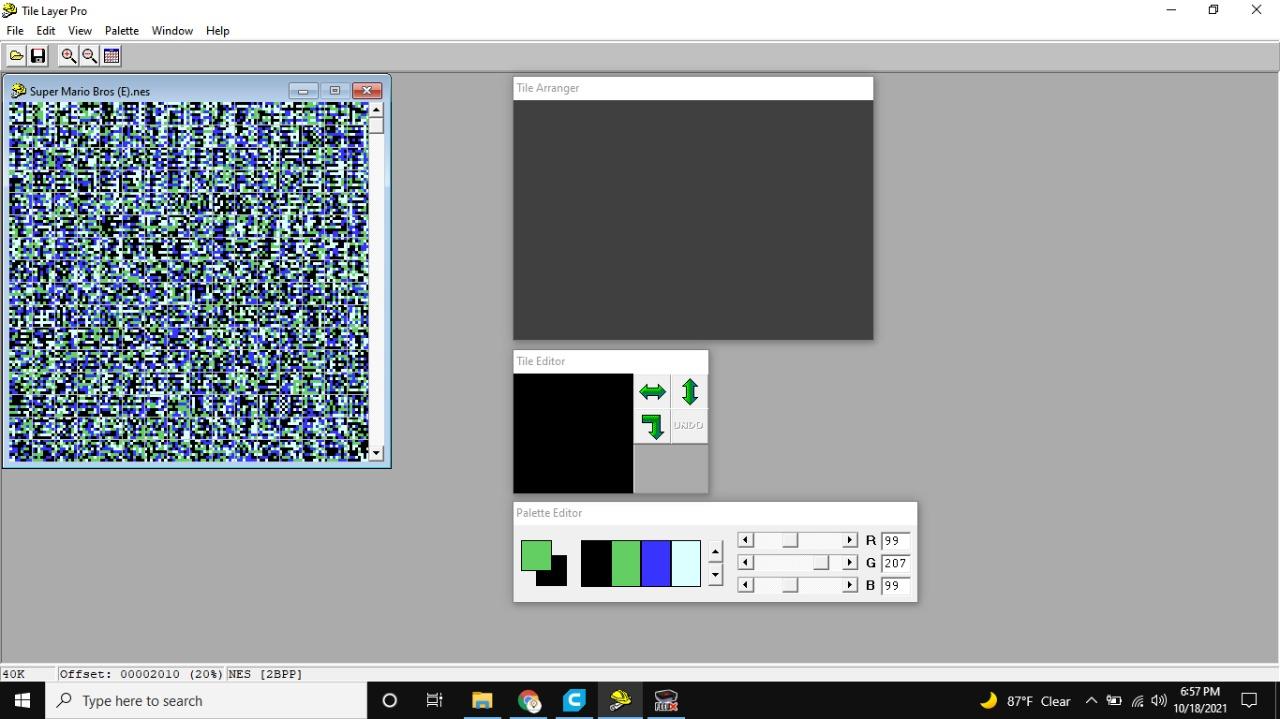Increase red with the R slider right arrow

pyautogui.click(x=850, y=540)
